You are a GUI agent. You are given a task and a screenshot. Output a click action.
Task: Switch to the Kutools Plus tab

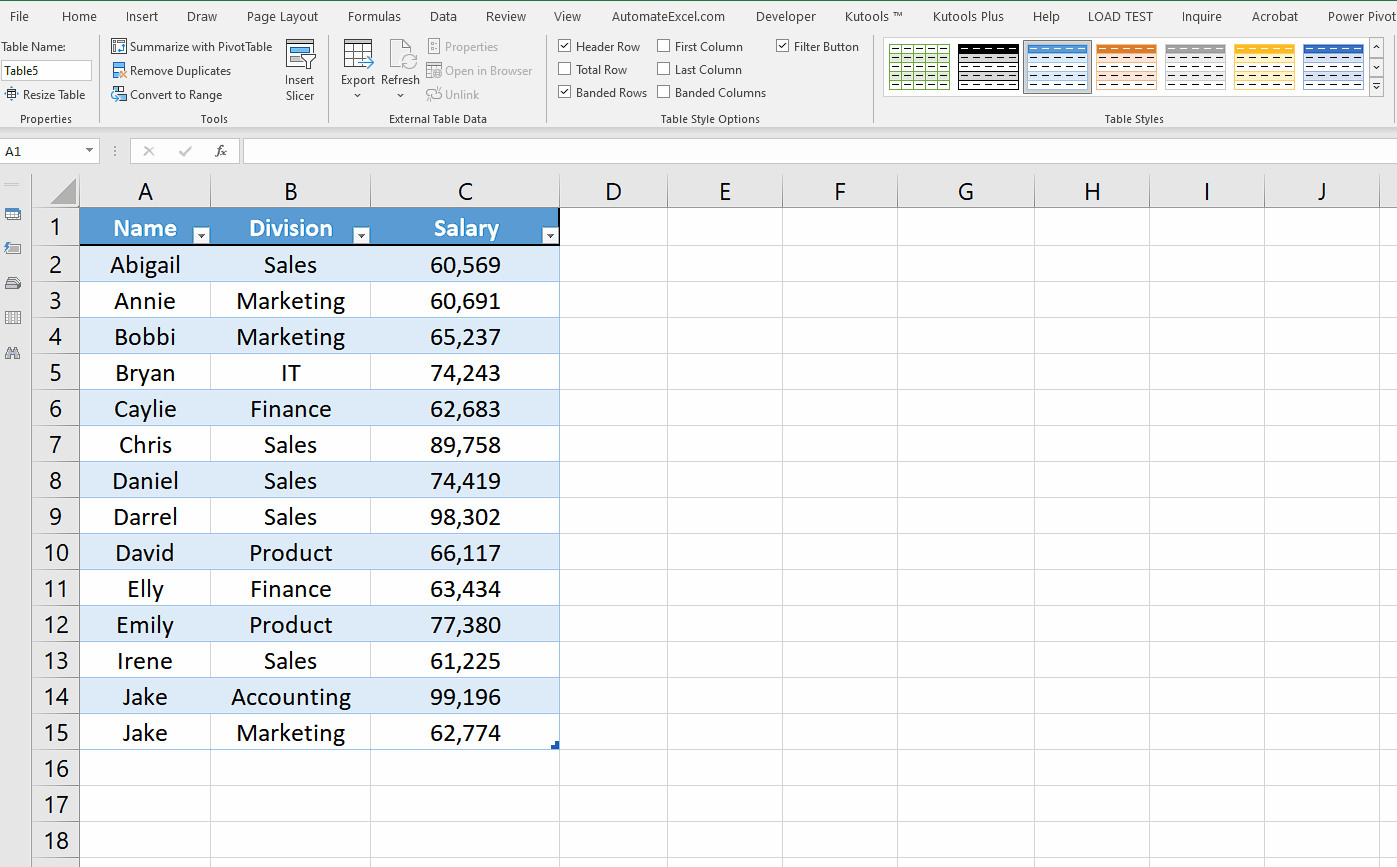(967, 16)
